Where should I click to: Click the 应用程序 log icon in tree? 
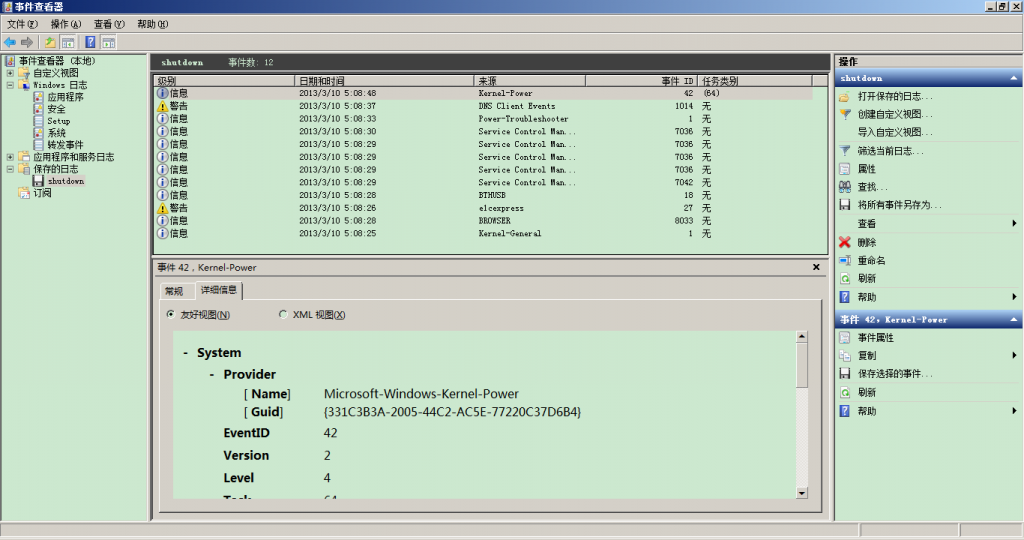click(39, 97)
